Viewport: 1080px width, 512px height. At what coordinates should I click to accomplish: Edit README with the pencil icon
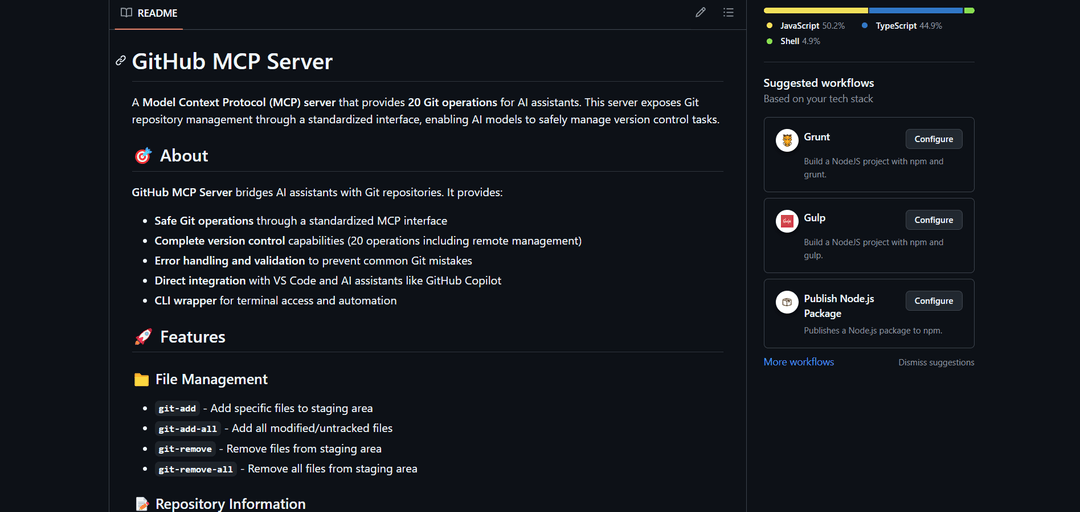tap(700, 12)
